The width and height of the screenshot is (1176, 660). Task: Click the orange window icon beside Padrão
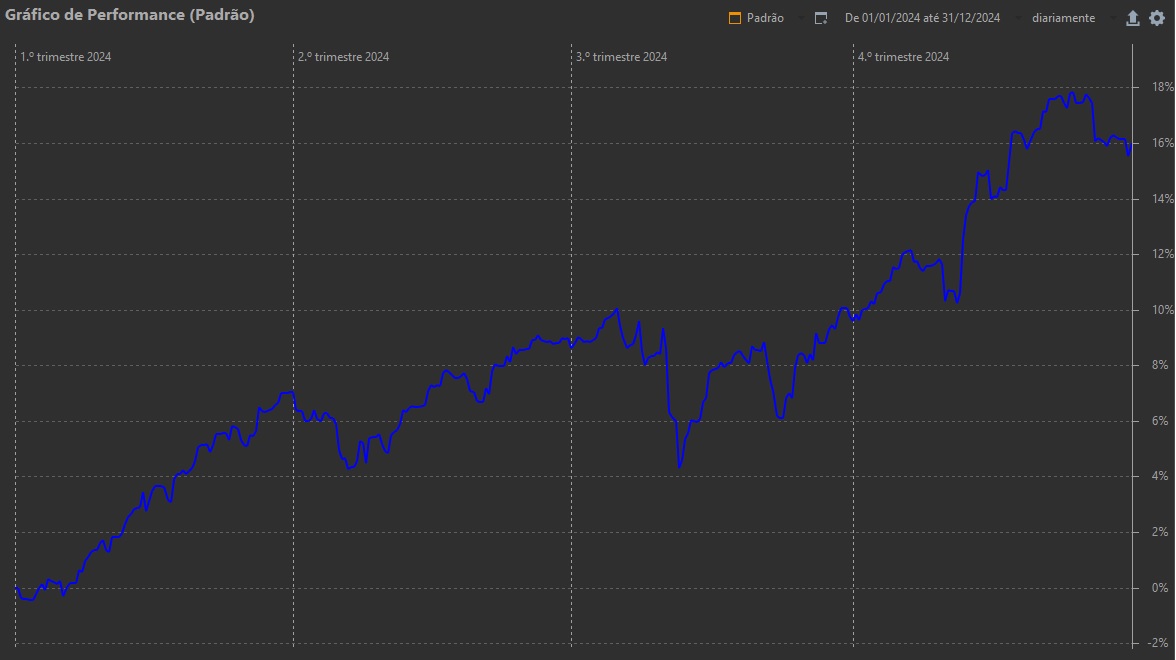click(735, 18)
